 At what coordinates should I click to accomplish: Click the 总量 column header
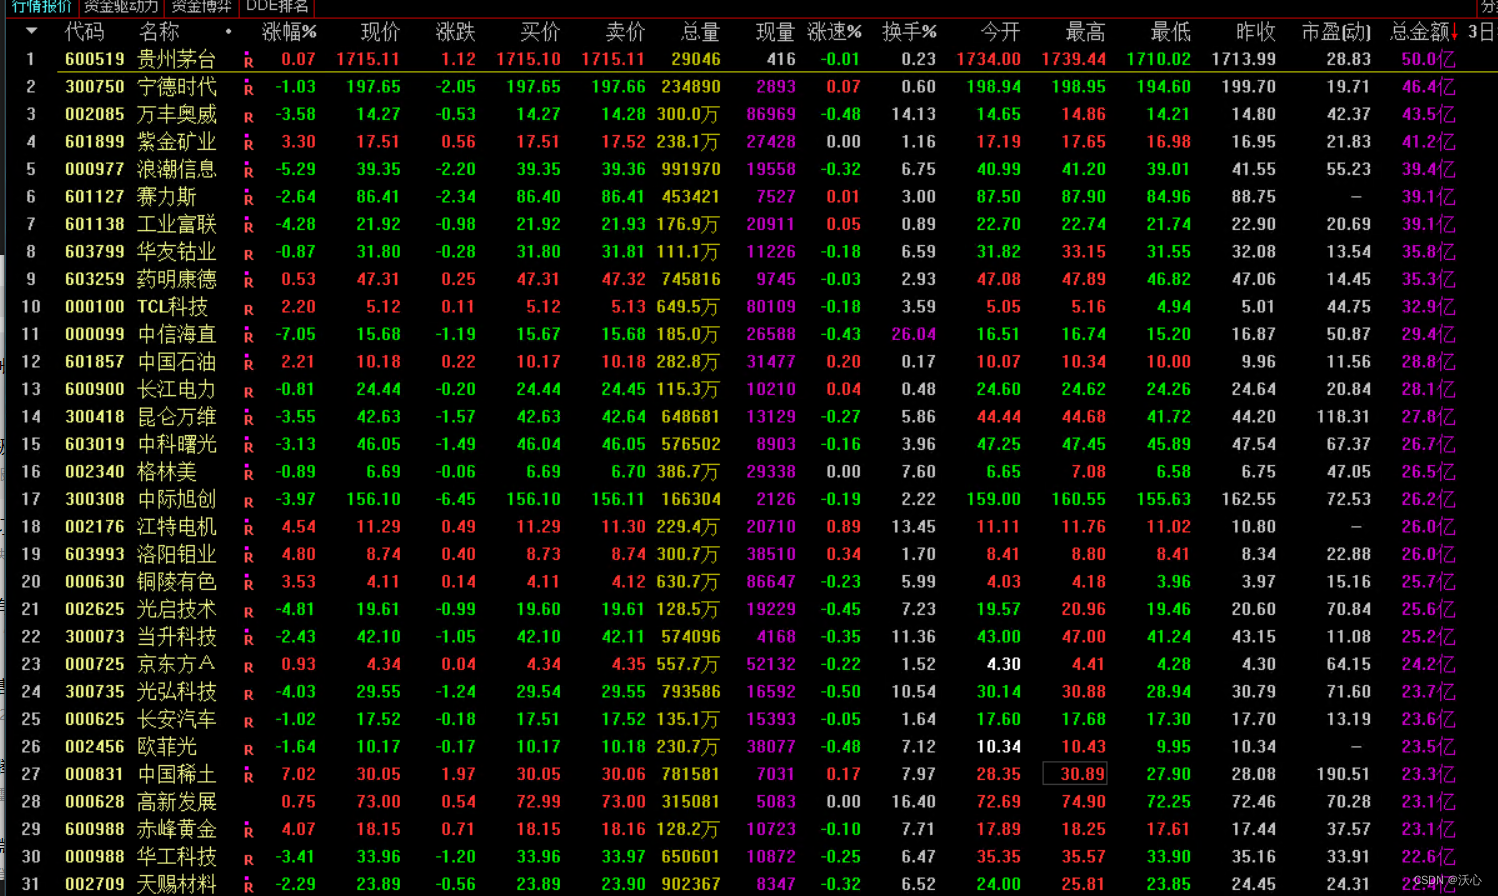point(700,32)
